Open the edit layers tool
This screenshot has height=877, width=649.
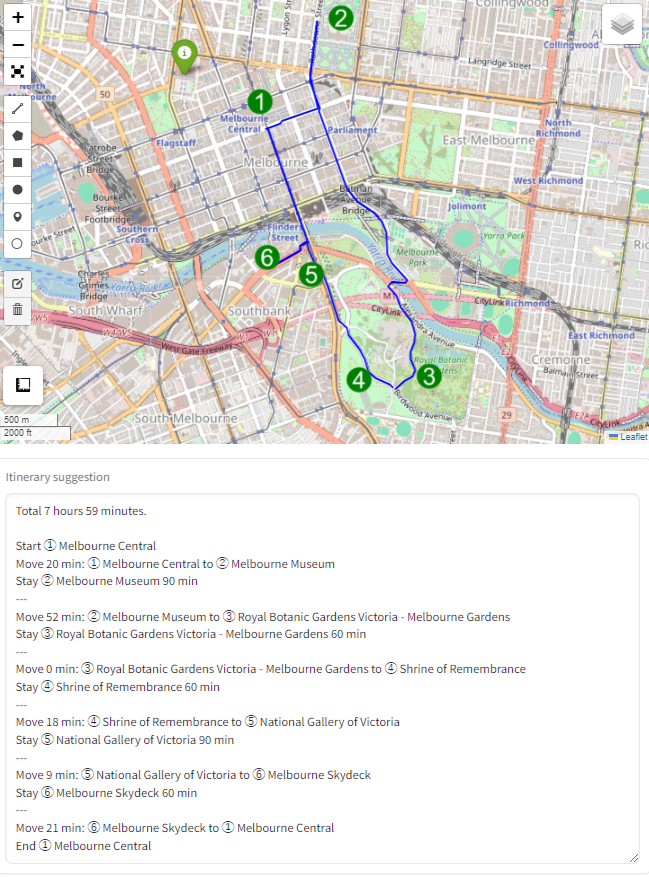[x=18, y=284]
